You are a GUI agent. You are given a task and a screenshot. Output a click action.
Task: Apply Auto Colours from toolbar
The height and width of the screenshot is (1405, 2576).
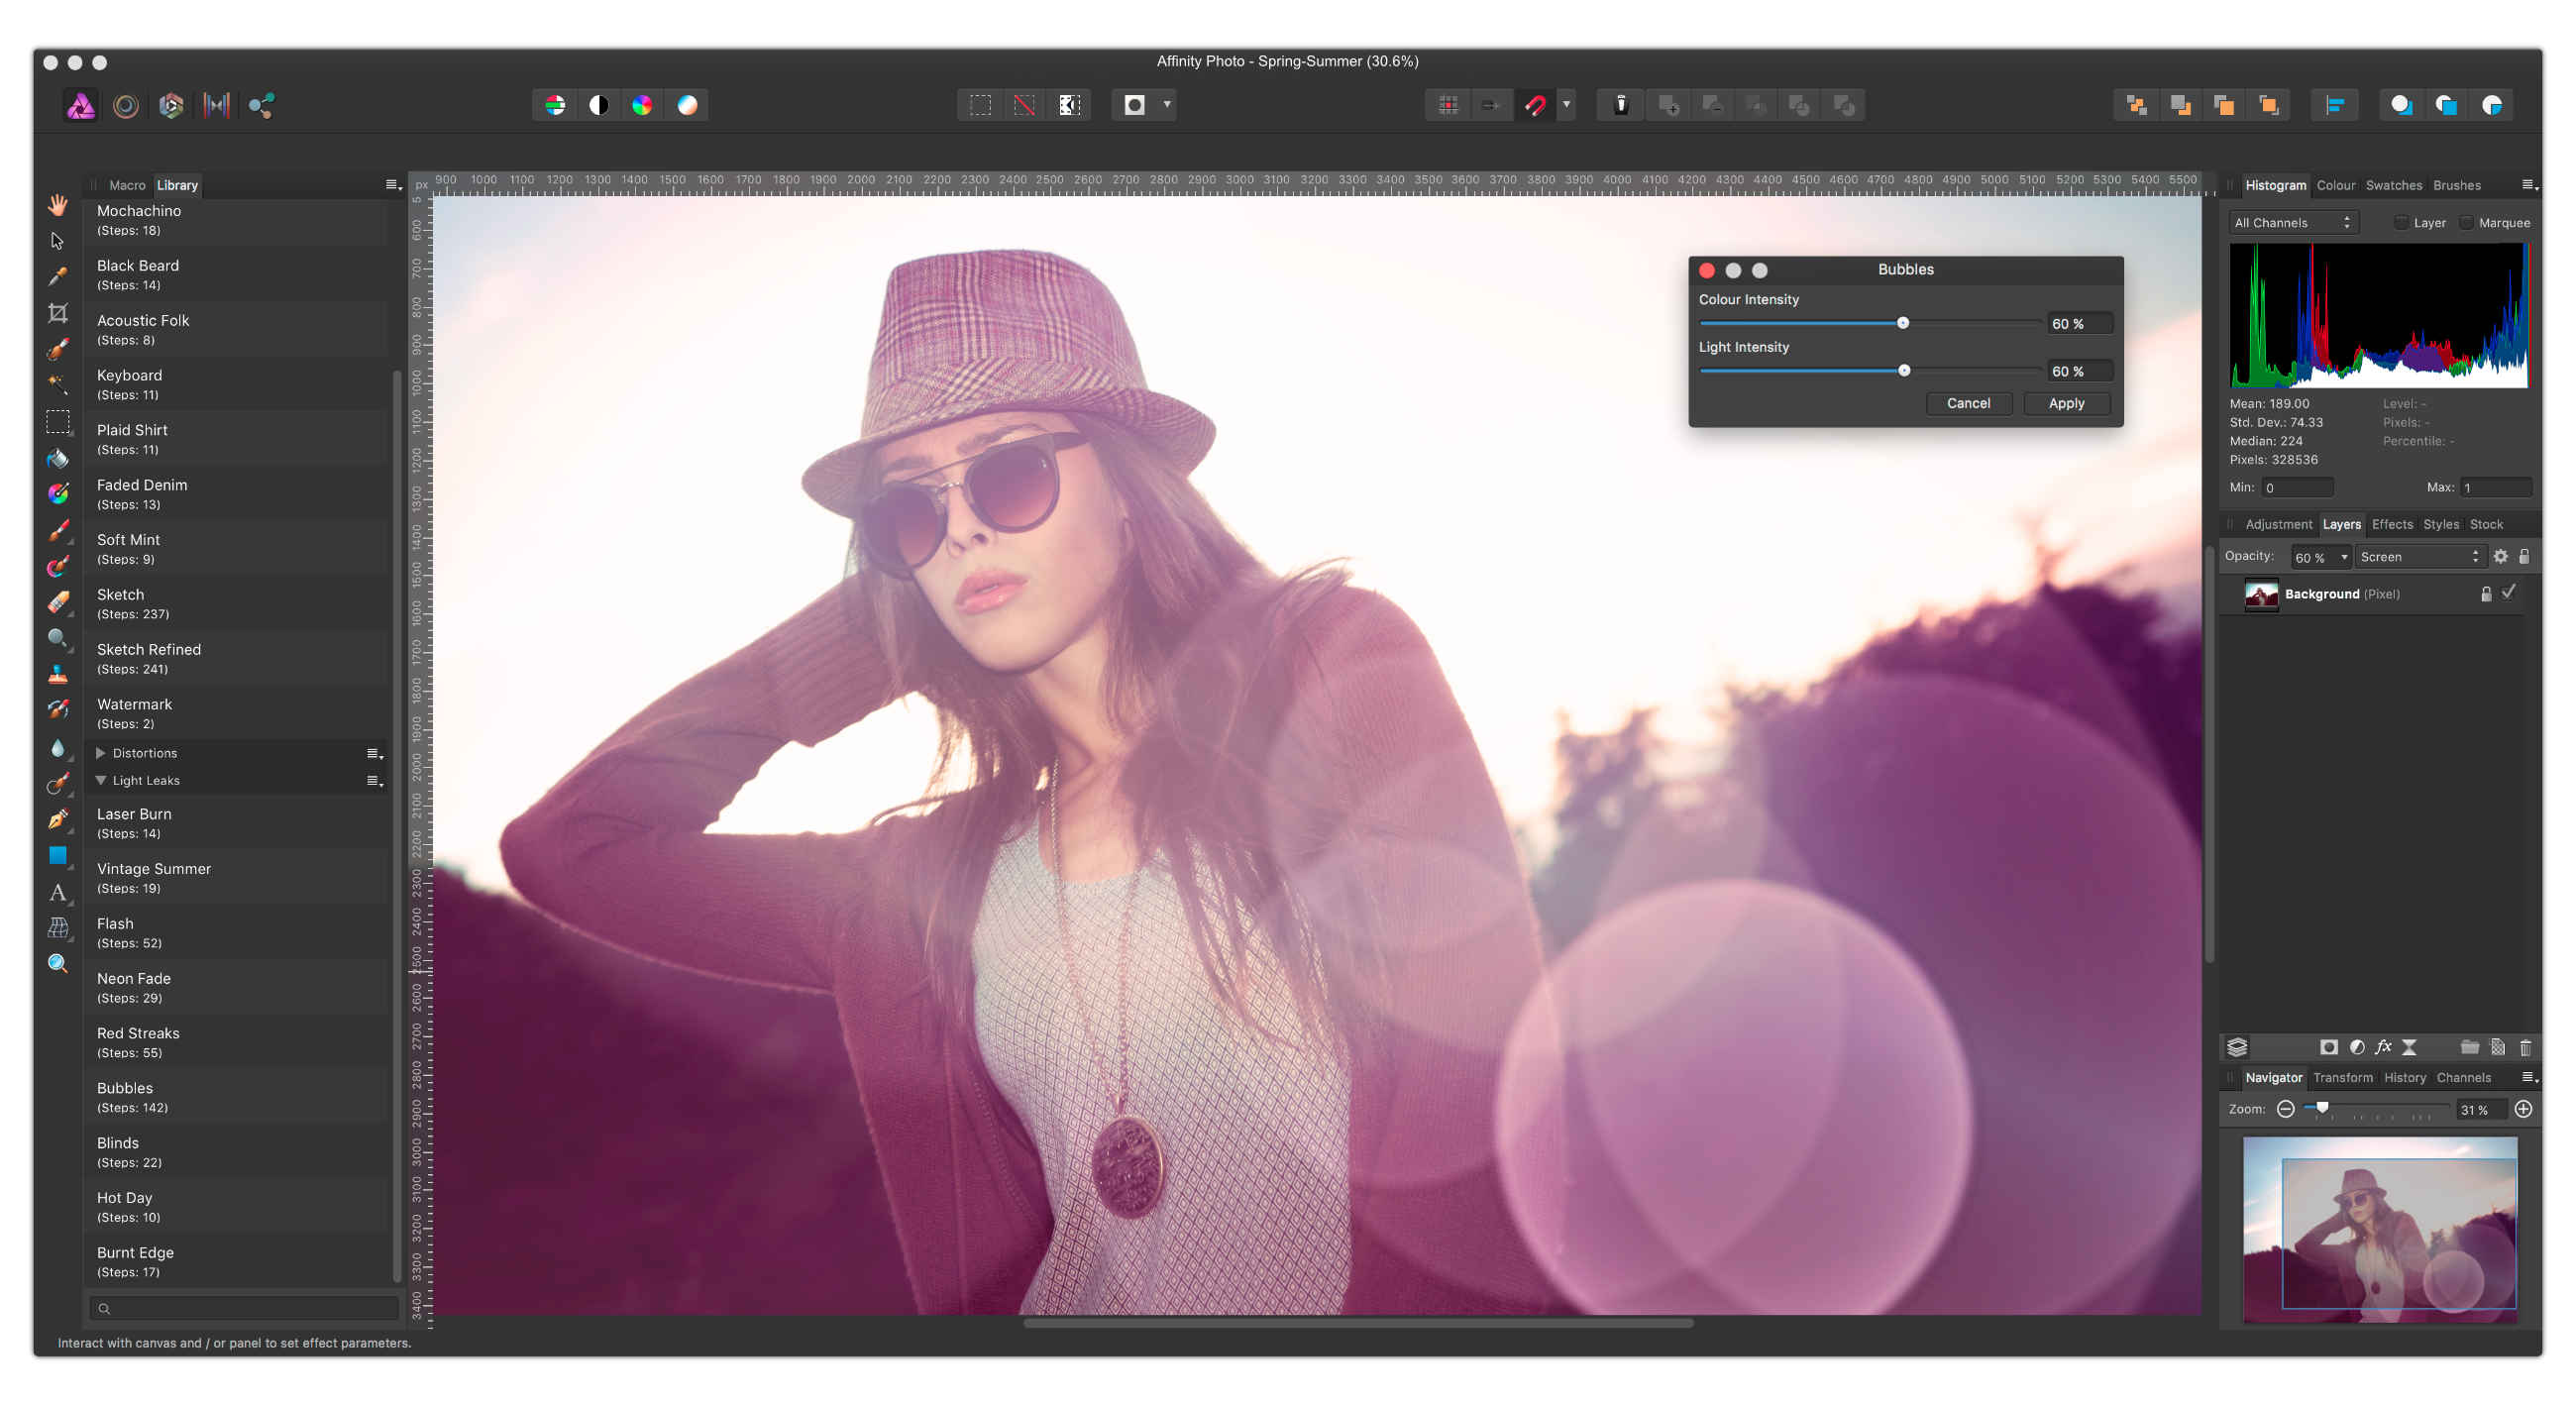pyautogui.click(x=643, y=105)
